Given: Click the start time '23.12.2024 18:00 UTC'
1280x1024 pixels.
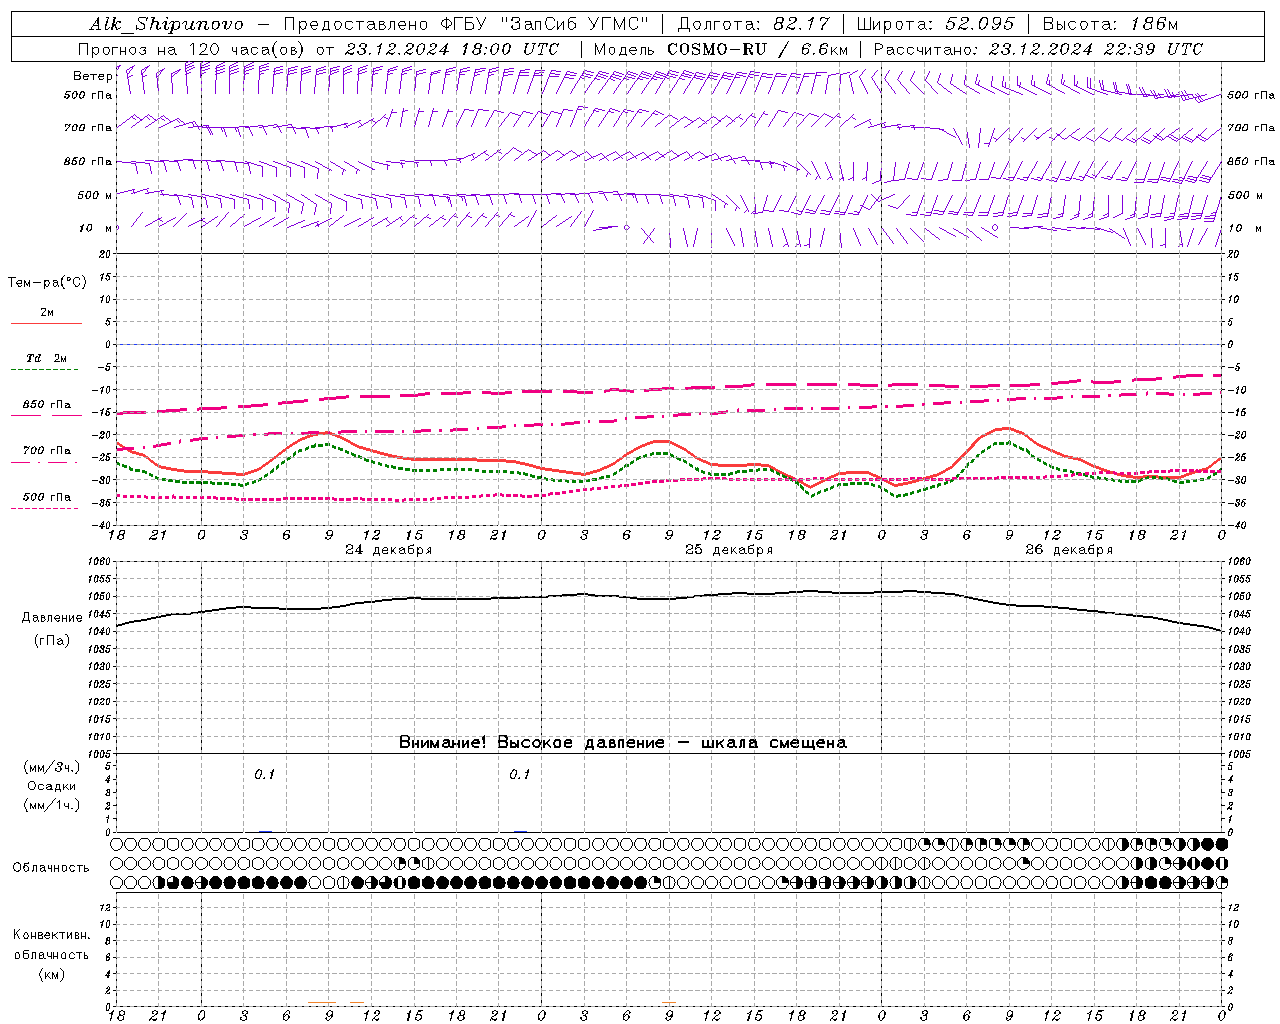Looking at the screenshot, I should click(x=452, y=49).
